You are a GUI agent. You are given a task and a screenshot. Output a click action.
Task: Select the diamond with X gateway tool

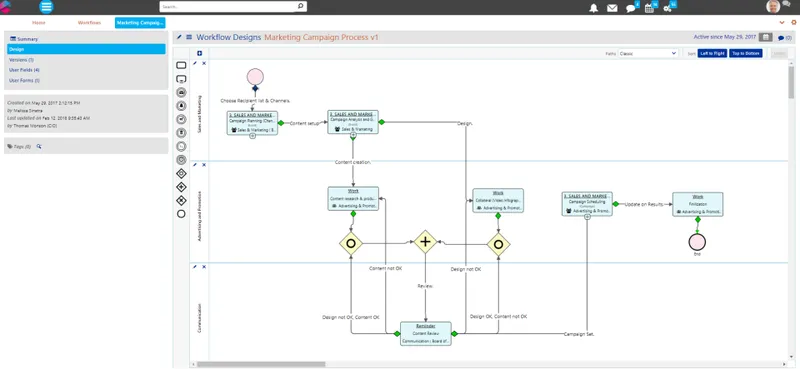(x=181, y=200)
